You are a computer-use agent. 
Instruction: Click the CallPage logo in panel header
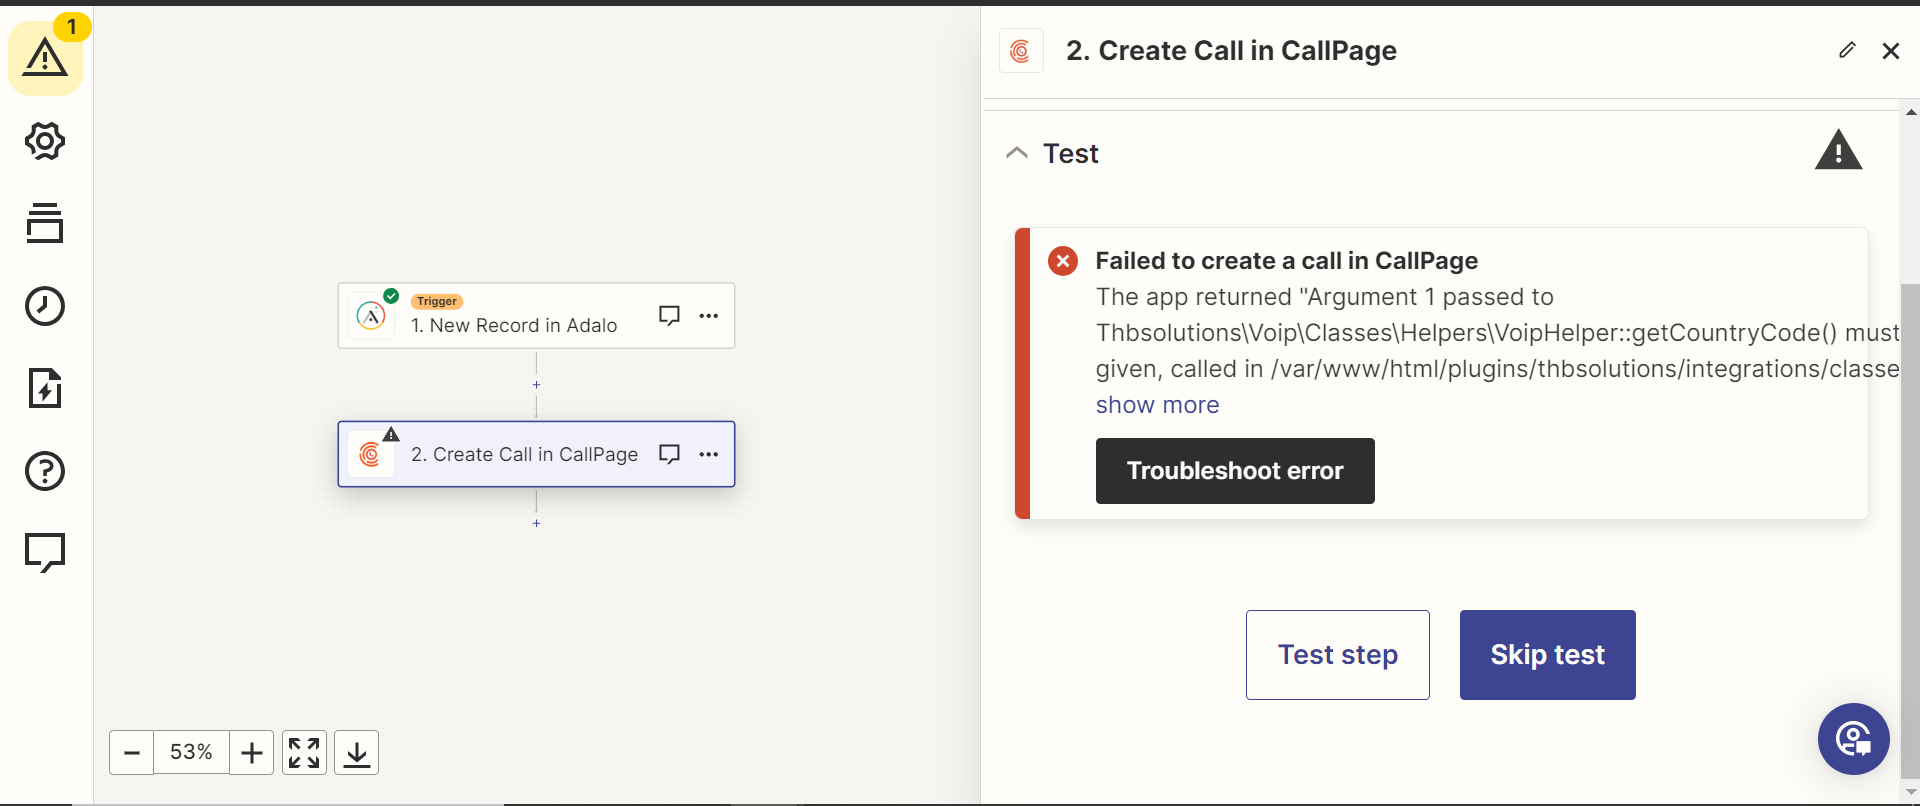pos(1021,51)
